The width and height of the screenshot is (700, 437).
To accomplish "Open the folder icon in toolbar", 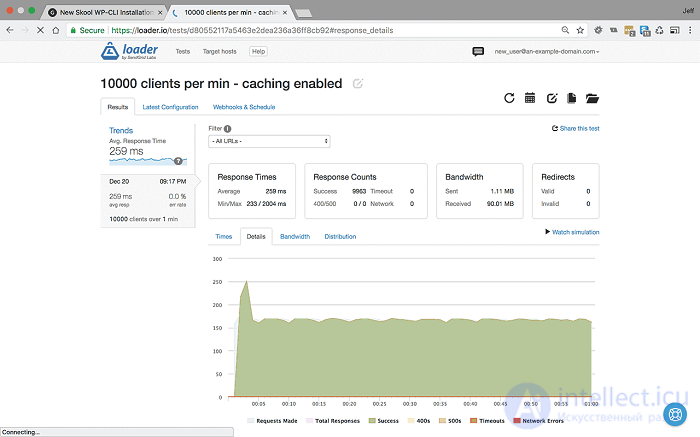I will point(592,98).
